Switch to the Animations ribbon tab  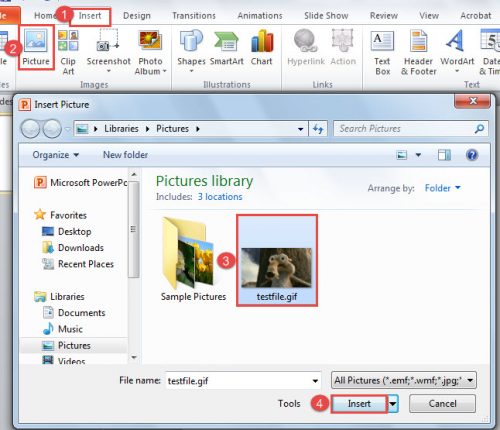260,16
